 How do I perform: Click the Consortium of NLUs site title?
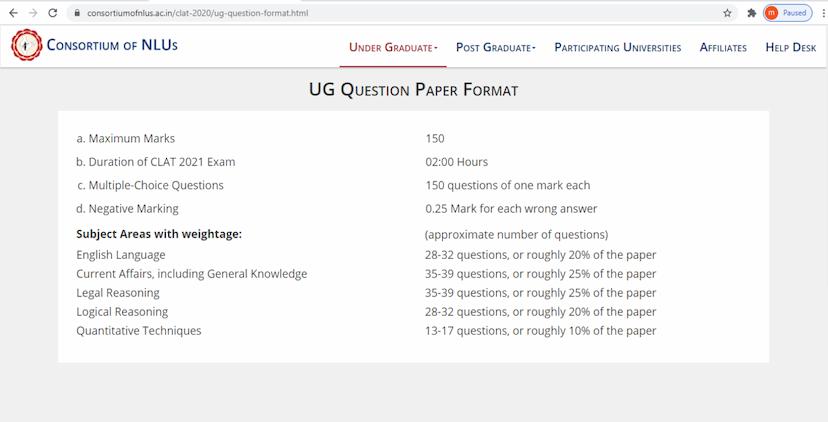[112, 45]
